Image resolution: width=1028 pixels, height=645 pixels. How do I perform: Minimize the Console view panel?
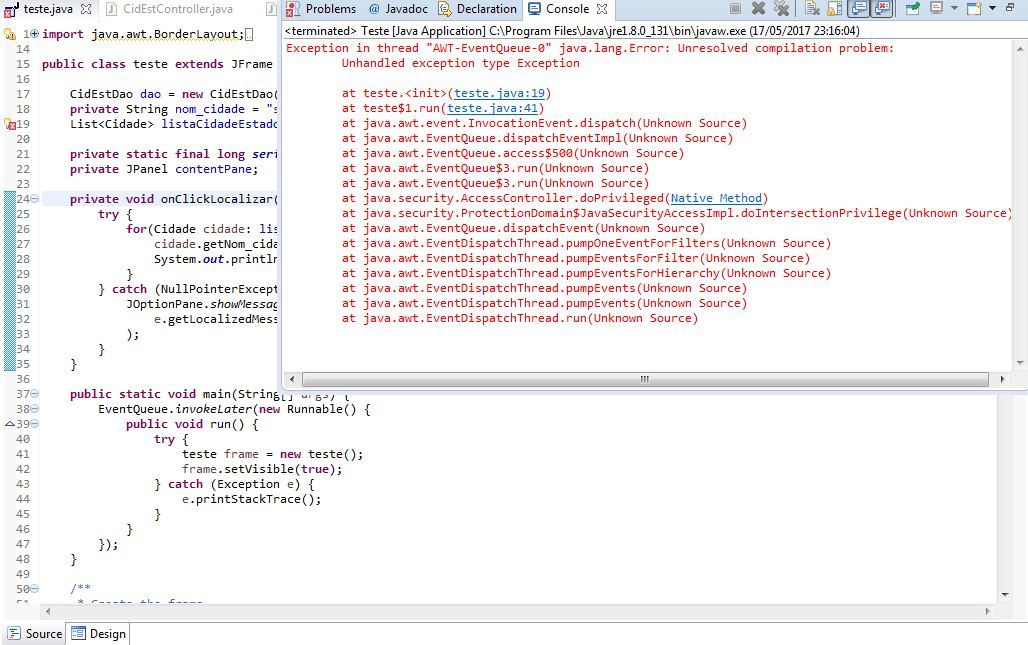click(x=1010, y=7)
